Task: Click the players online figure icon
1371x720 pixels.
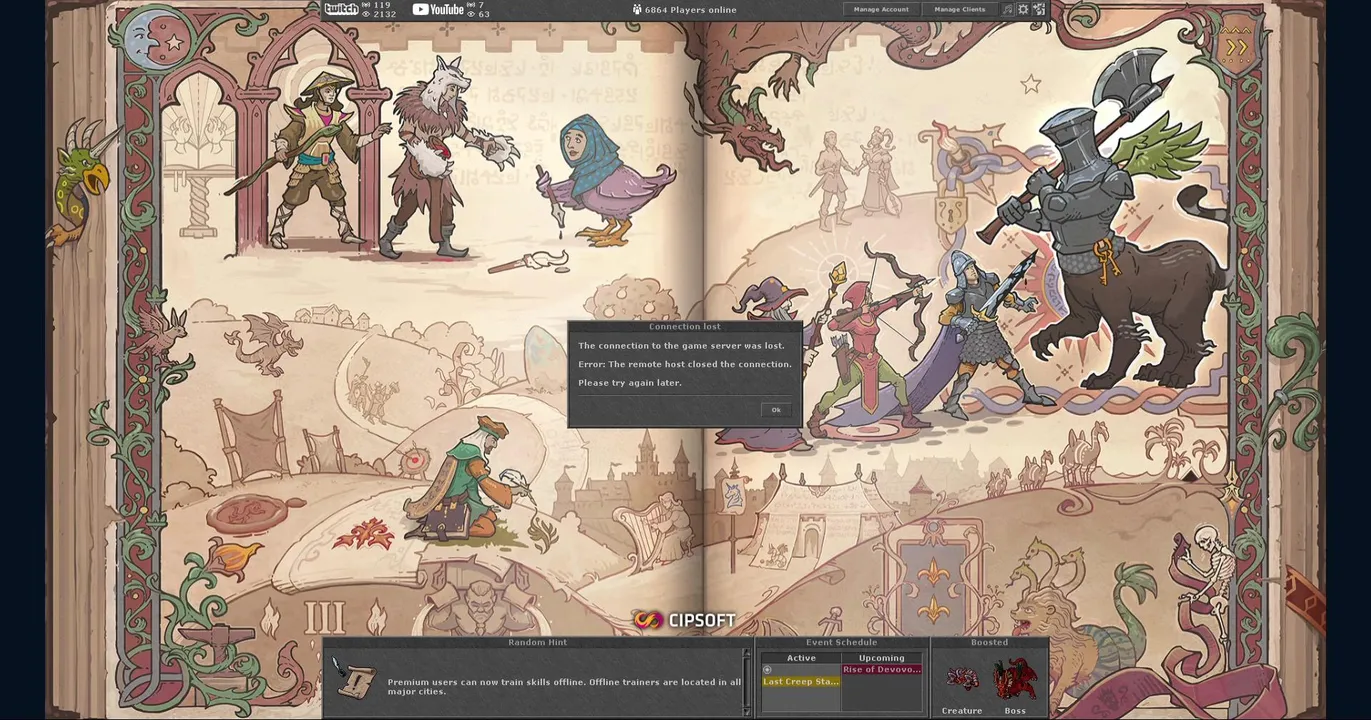Action: (637, 10)
